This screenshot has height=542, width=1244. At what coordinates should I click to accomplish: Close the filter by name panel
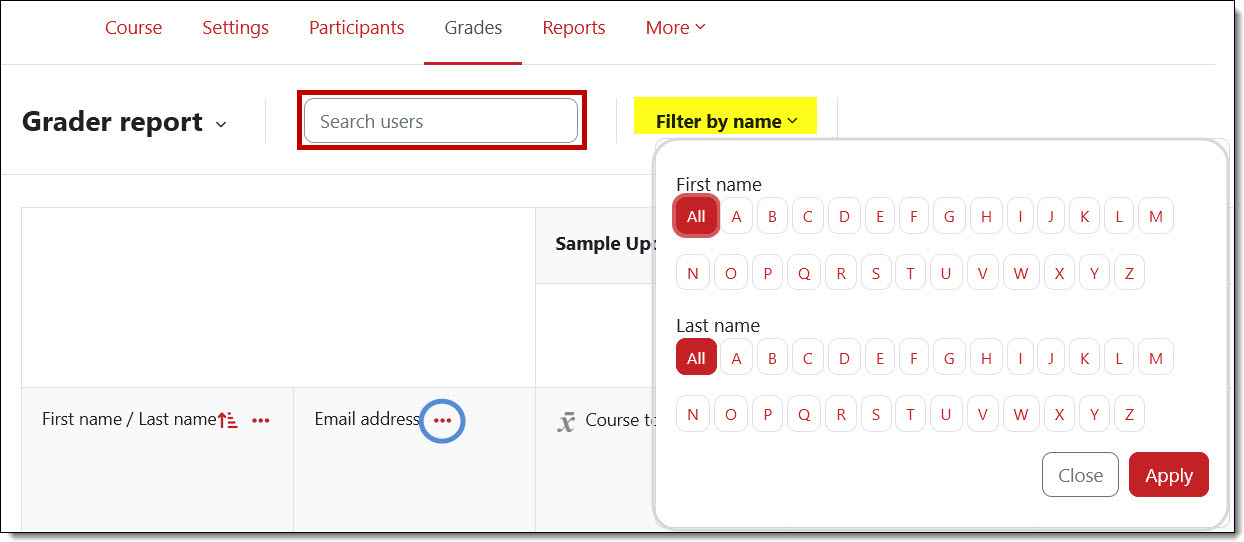(1079, 475)
